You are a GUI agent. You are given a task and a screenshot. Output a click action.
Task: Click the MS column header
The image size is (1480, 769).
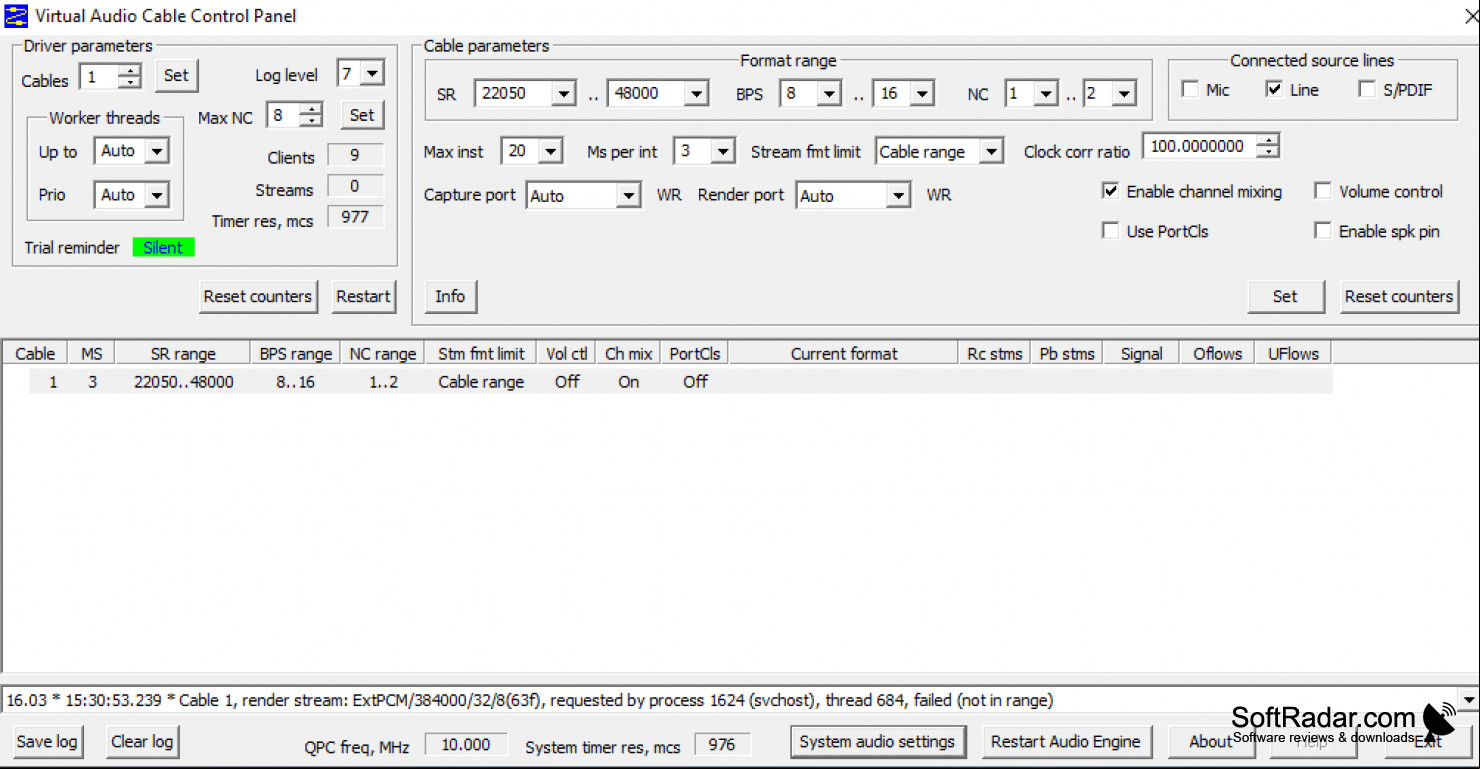(x=92, y=353)
